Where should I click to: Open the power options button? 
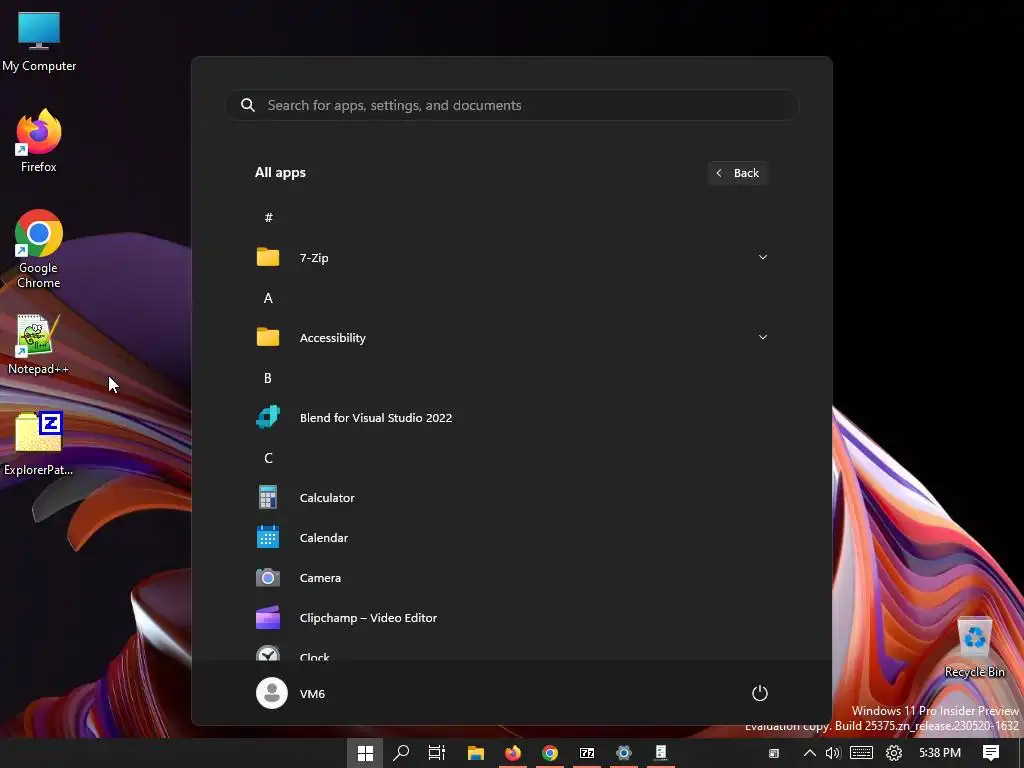[760, 693]
